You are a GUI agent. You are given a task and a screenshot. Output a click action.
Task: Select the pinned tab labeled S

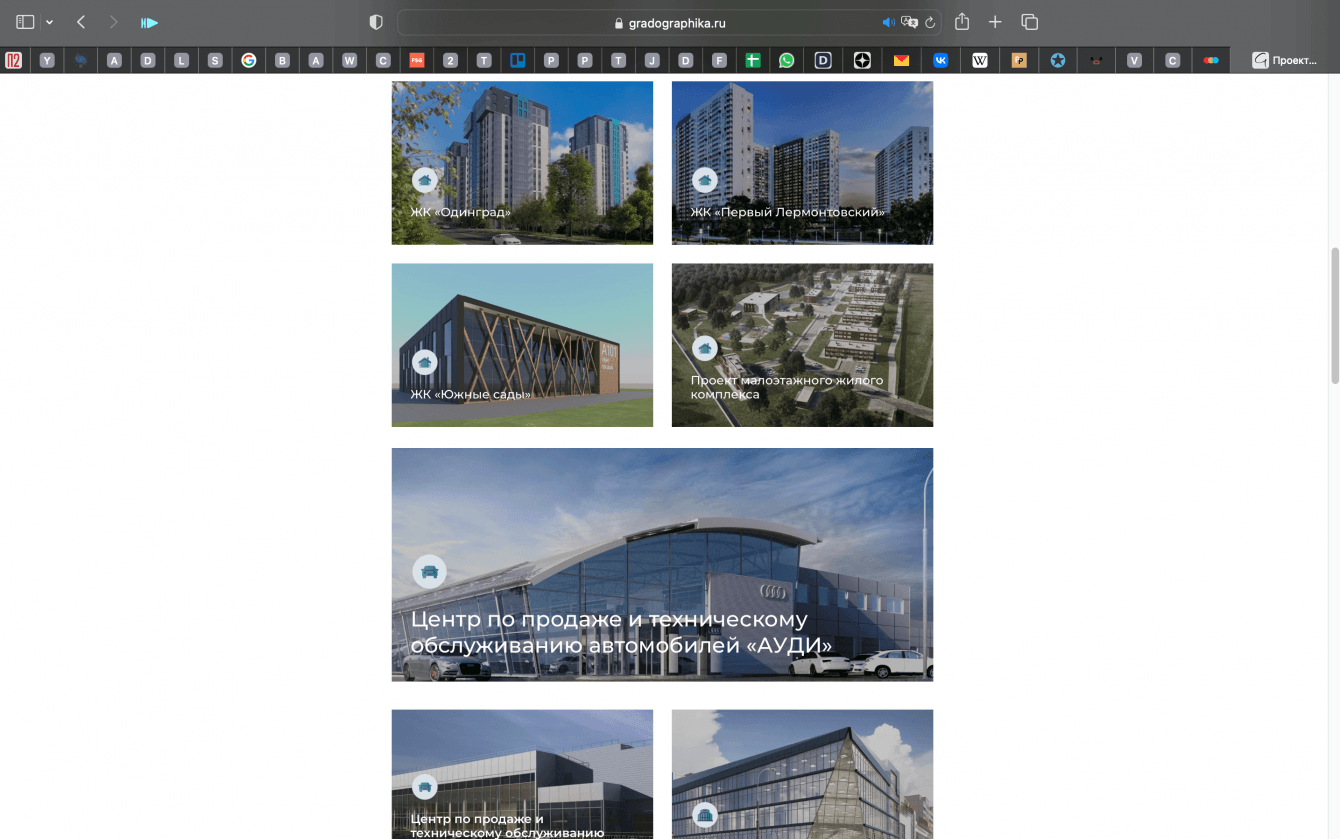click(x=215, y=60)
